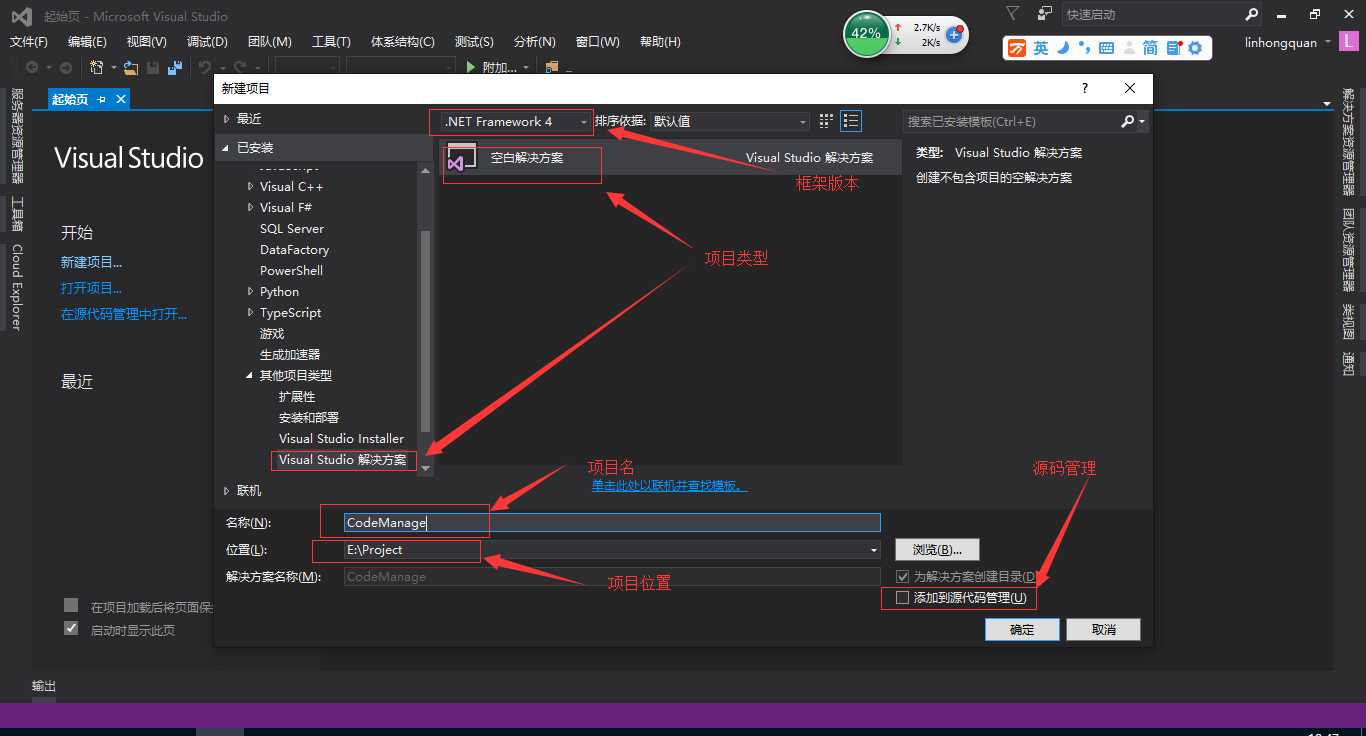Click the 确定 button
Screen dimensions: 1366x736
1022,630
